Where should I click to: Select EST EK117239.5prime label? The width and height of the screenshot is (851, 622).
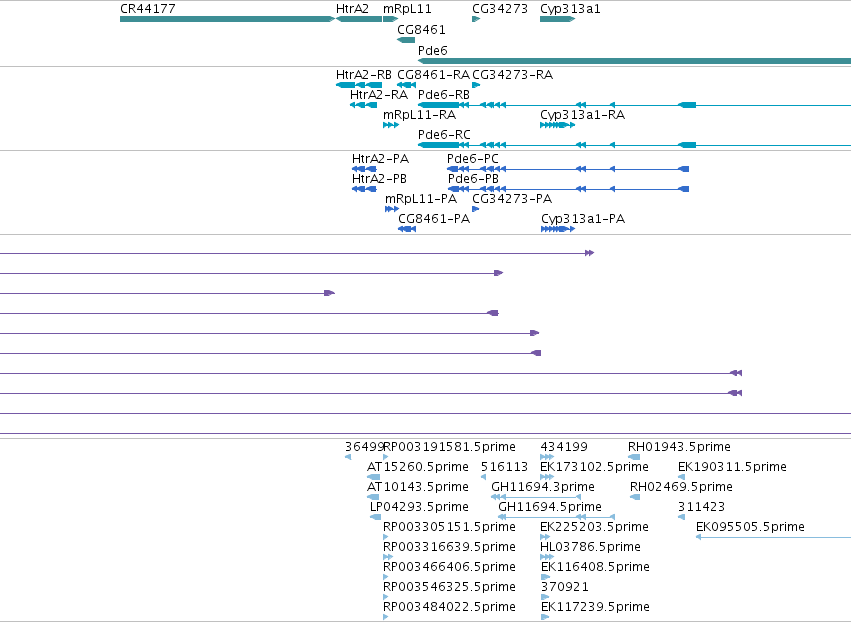pyautogui.click(x=595, y=607)
